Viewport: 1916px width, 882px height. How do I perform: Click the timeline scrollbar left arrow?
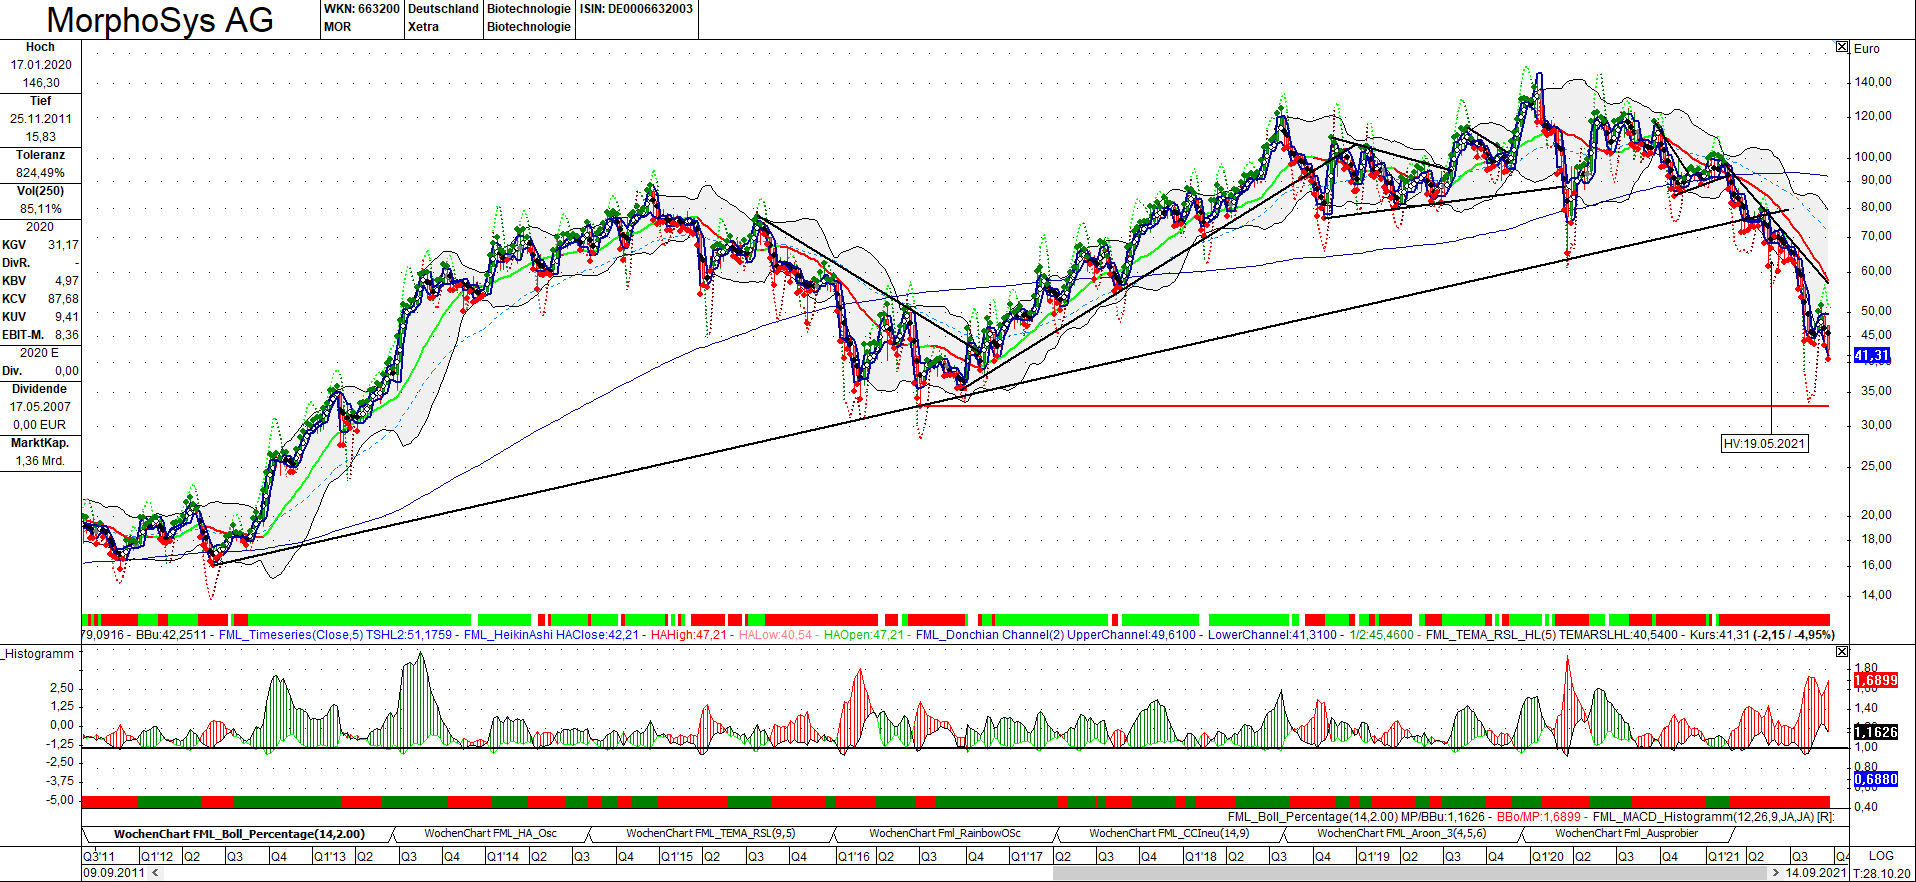155,873
